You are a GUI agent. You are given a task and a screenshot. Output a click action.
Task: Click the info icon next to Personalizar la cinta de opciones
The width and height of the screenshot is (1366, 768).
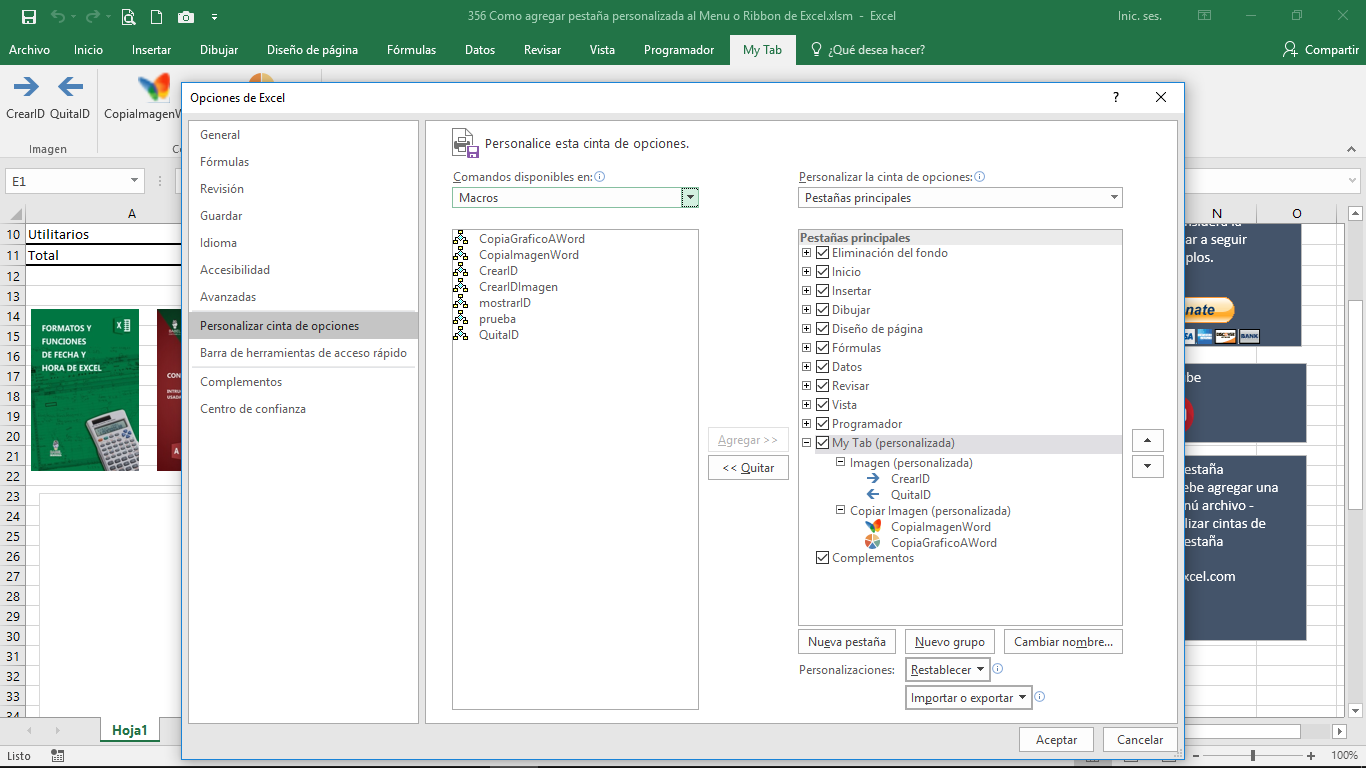(x=980, y=177)
